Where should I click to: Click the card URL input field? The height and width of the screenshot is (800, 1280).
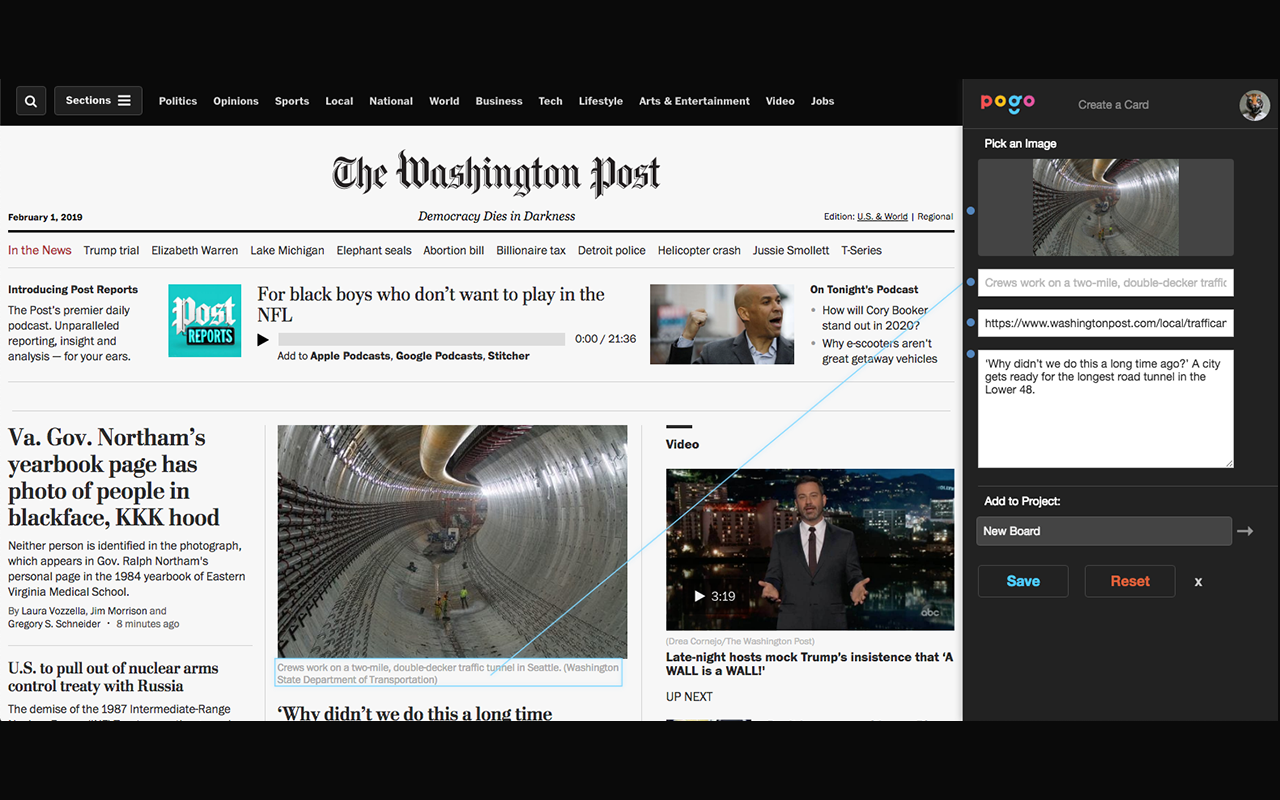click(x=1105, y=323)
